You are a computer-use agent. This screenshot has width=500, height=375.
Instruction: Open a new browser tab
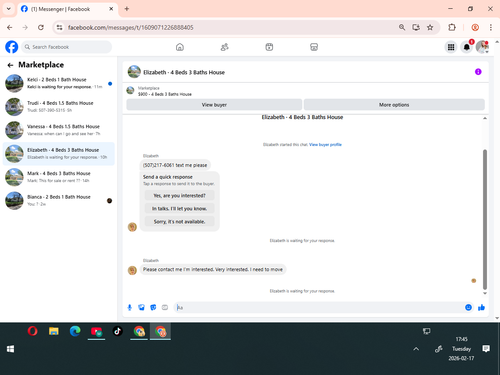pos(127,9)
